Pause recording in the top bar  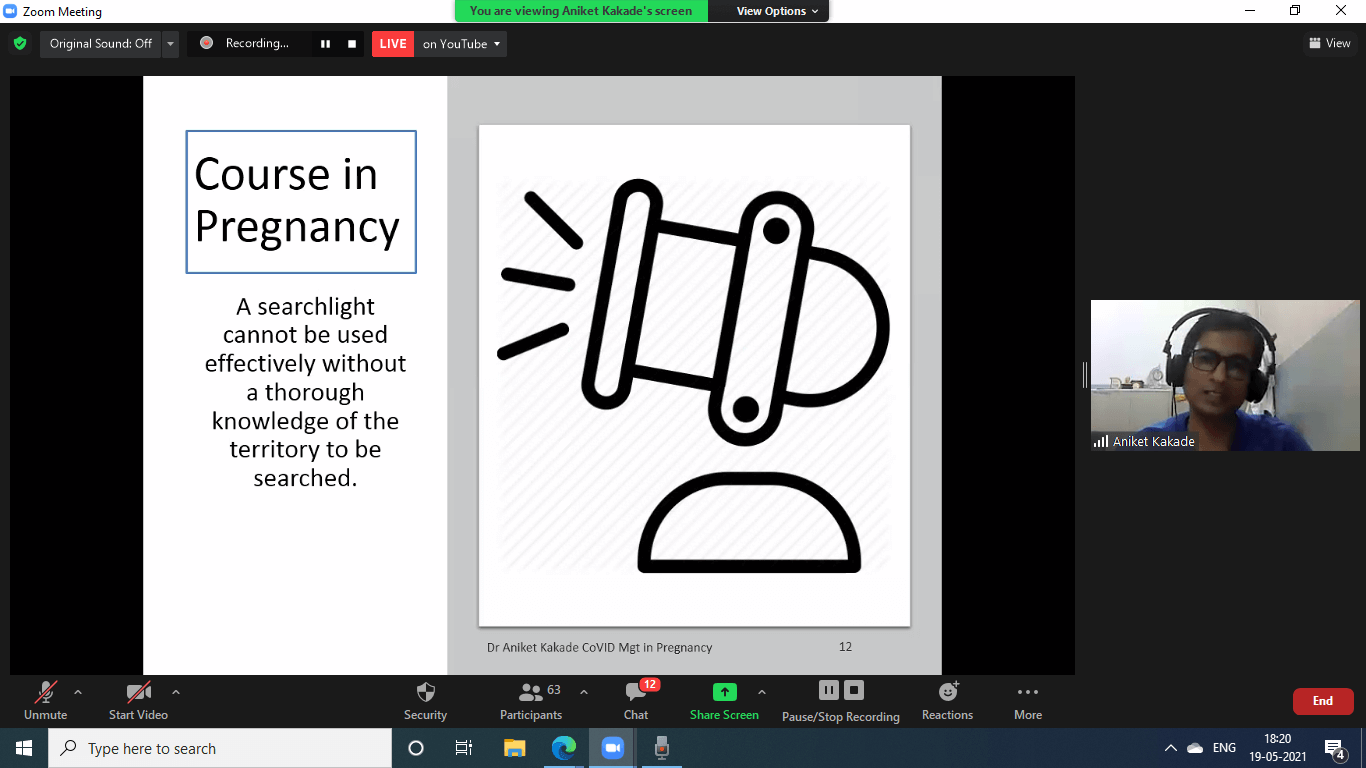click(325, 44)
